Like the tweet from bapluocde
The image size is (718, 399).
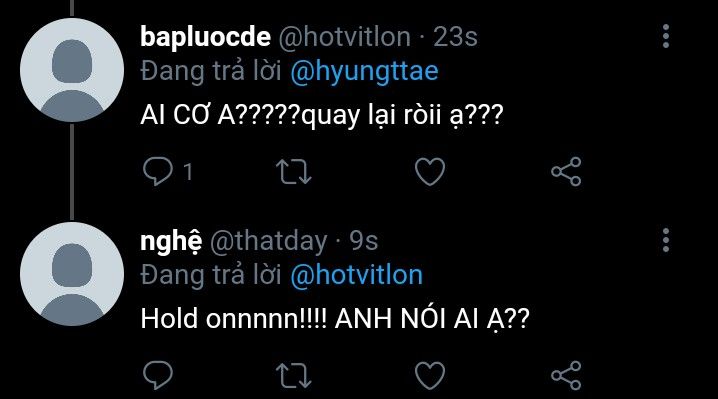click(430, 171)
